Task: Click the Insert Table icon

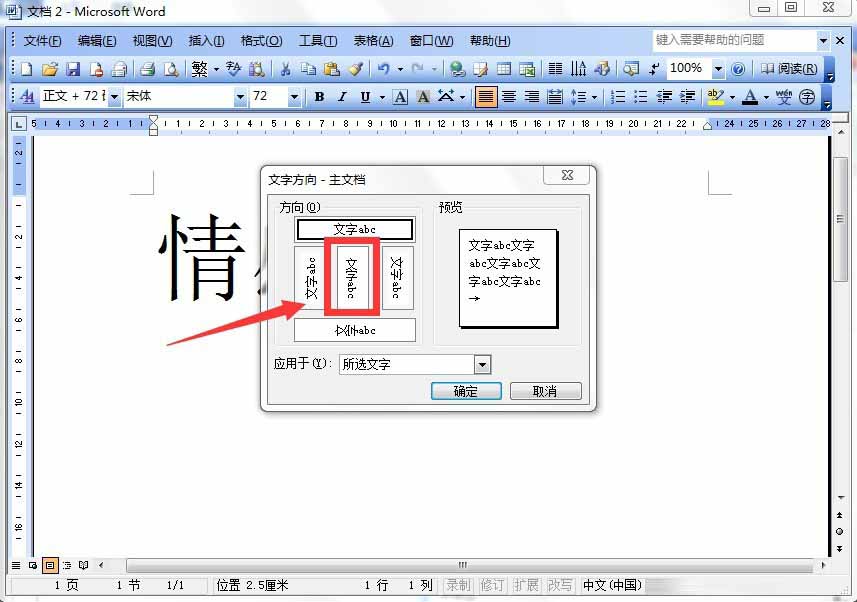Action: point(503,69)
